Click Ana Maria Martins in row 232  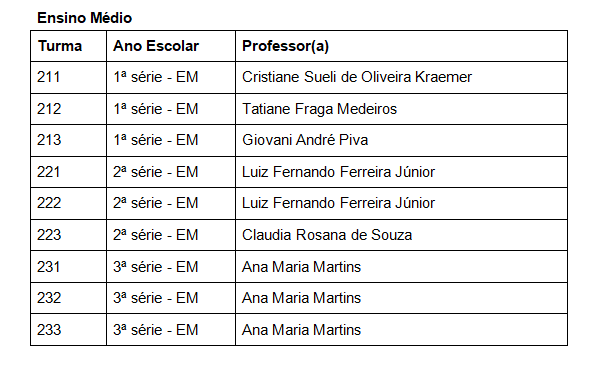pyautogui.click(x=301, y=298)
